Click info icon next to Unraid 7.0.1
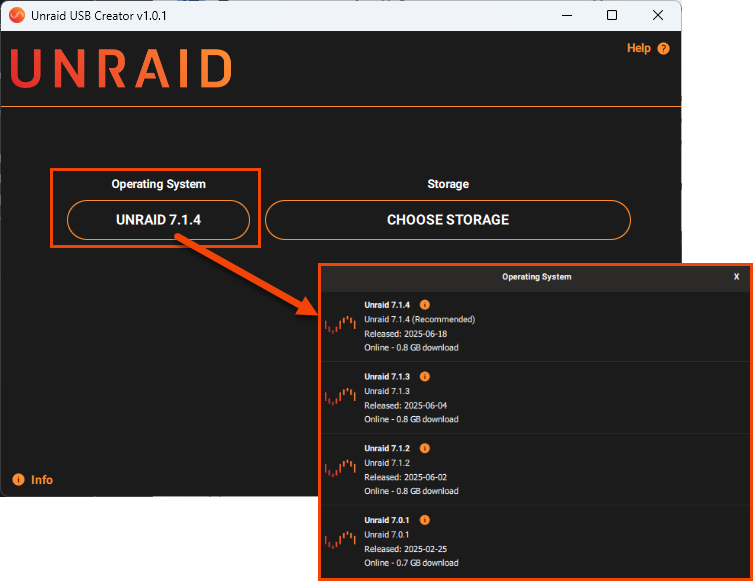This screenshot has width=753, height=581. point(424,520)
